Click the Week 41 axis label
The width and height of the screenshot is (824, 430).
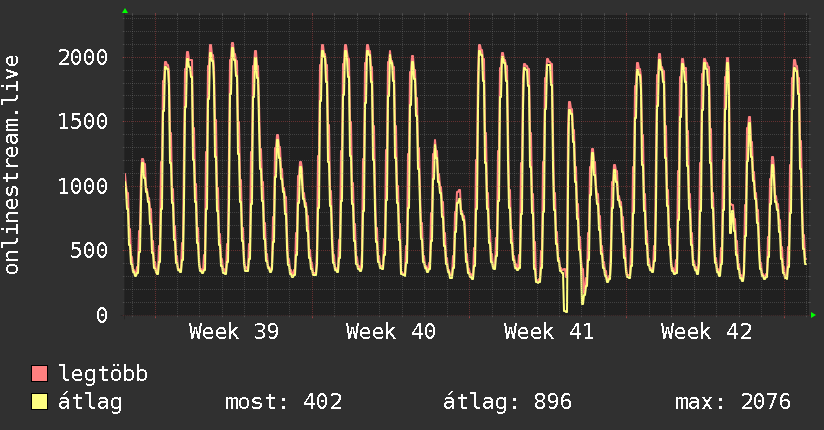[x=548, y=332]
